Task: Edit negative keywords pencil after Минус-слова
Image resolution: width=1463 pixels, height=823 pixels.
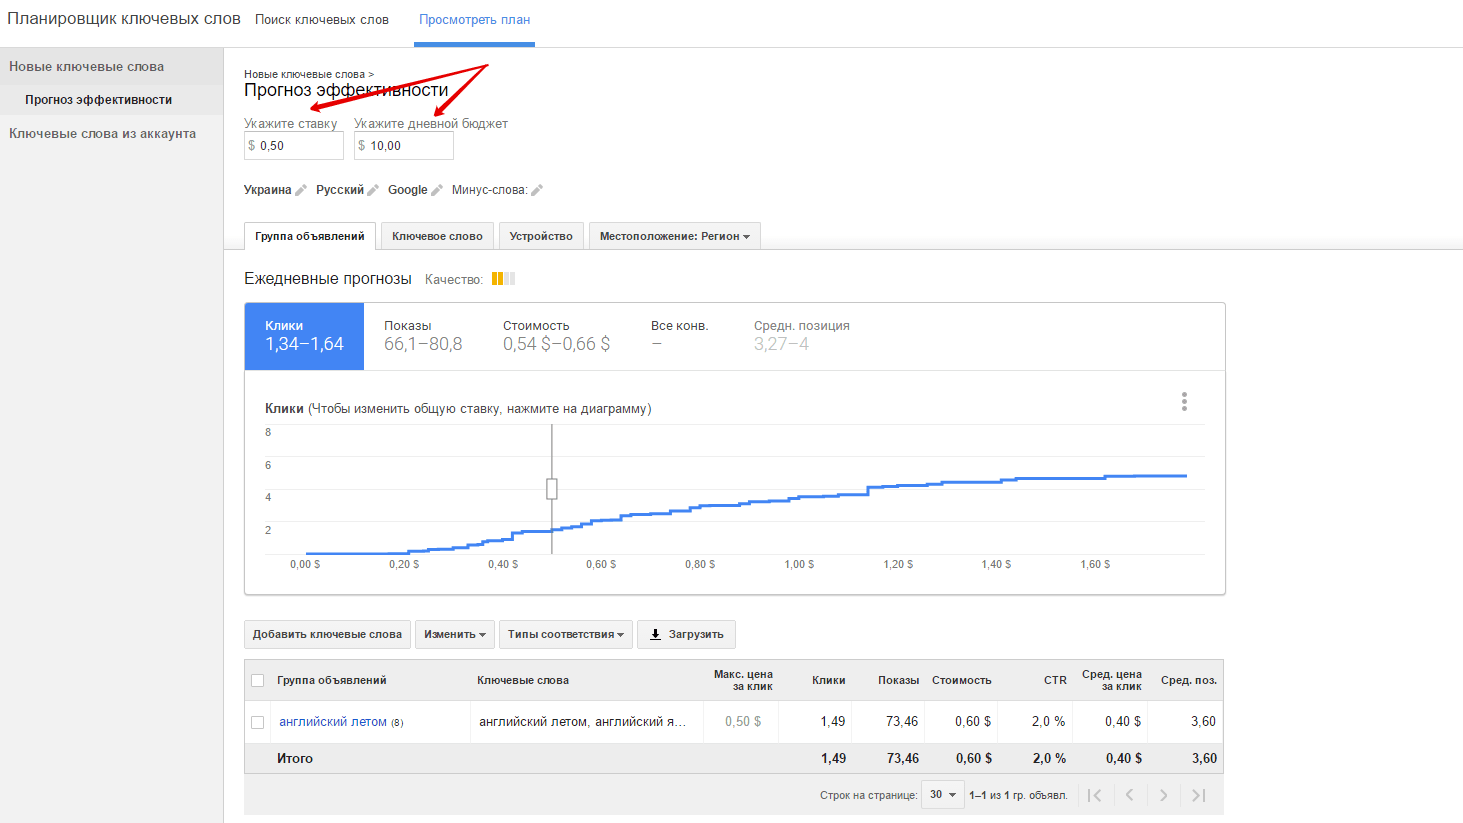Action: (537, 190)
